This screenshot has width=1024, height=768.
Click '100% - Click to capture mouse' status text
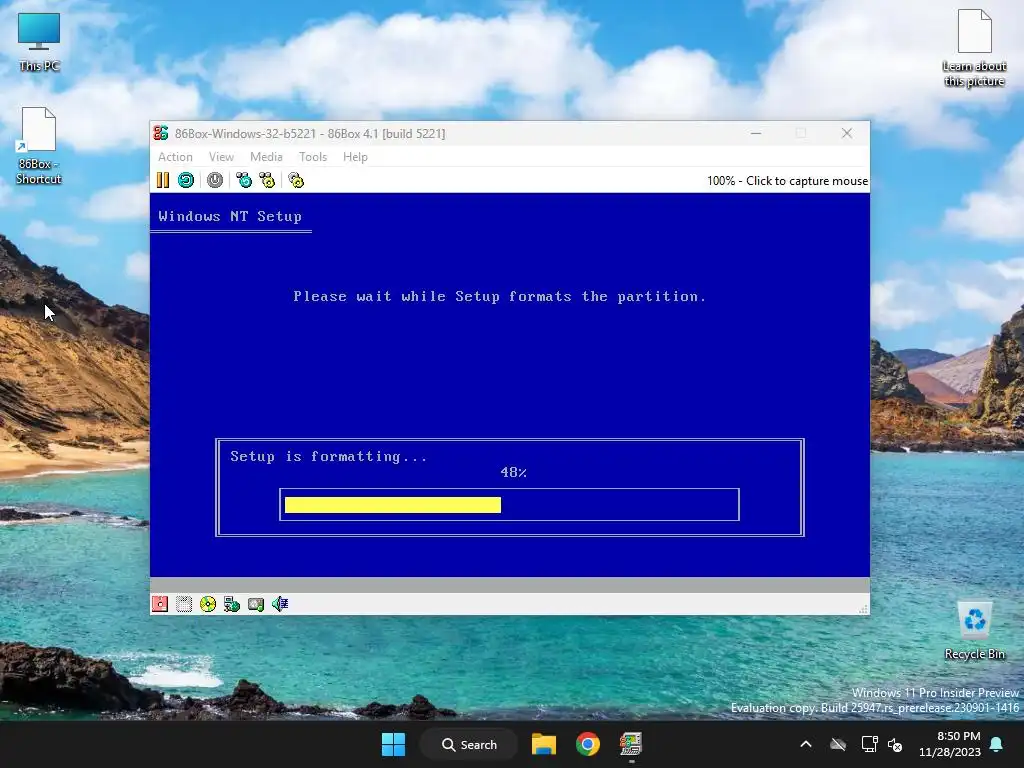coord(788,181)
